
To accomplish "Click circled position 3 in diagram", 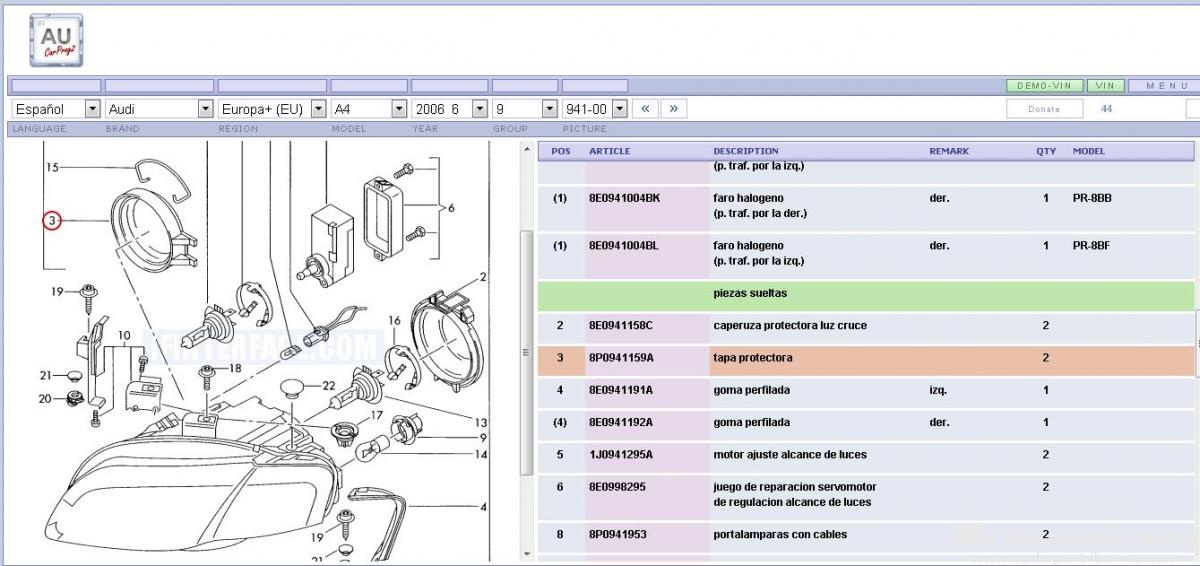I will click(52, 219).
